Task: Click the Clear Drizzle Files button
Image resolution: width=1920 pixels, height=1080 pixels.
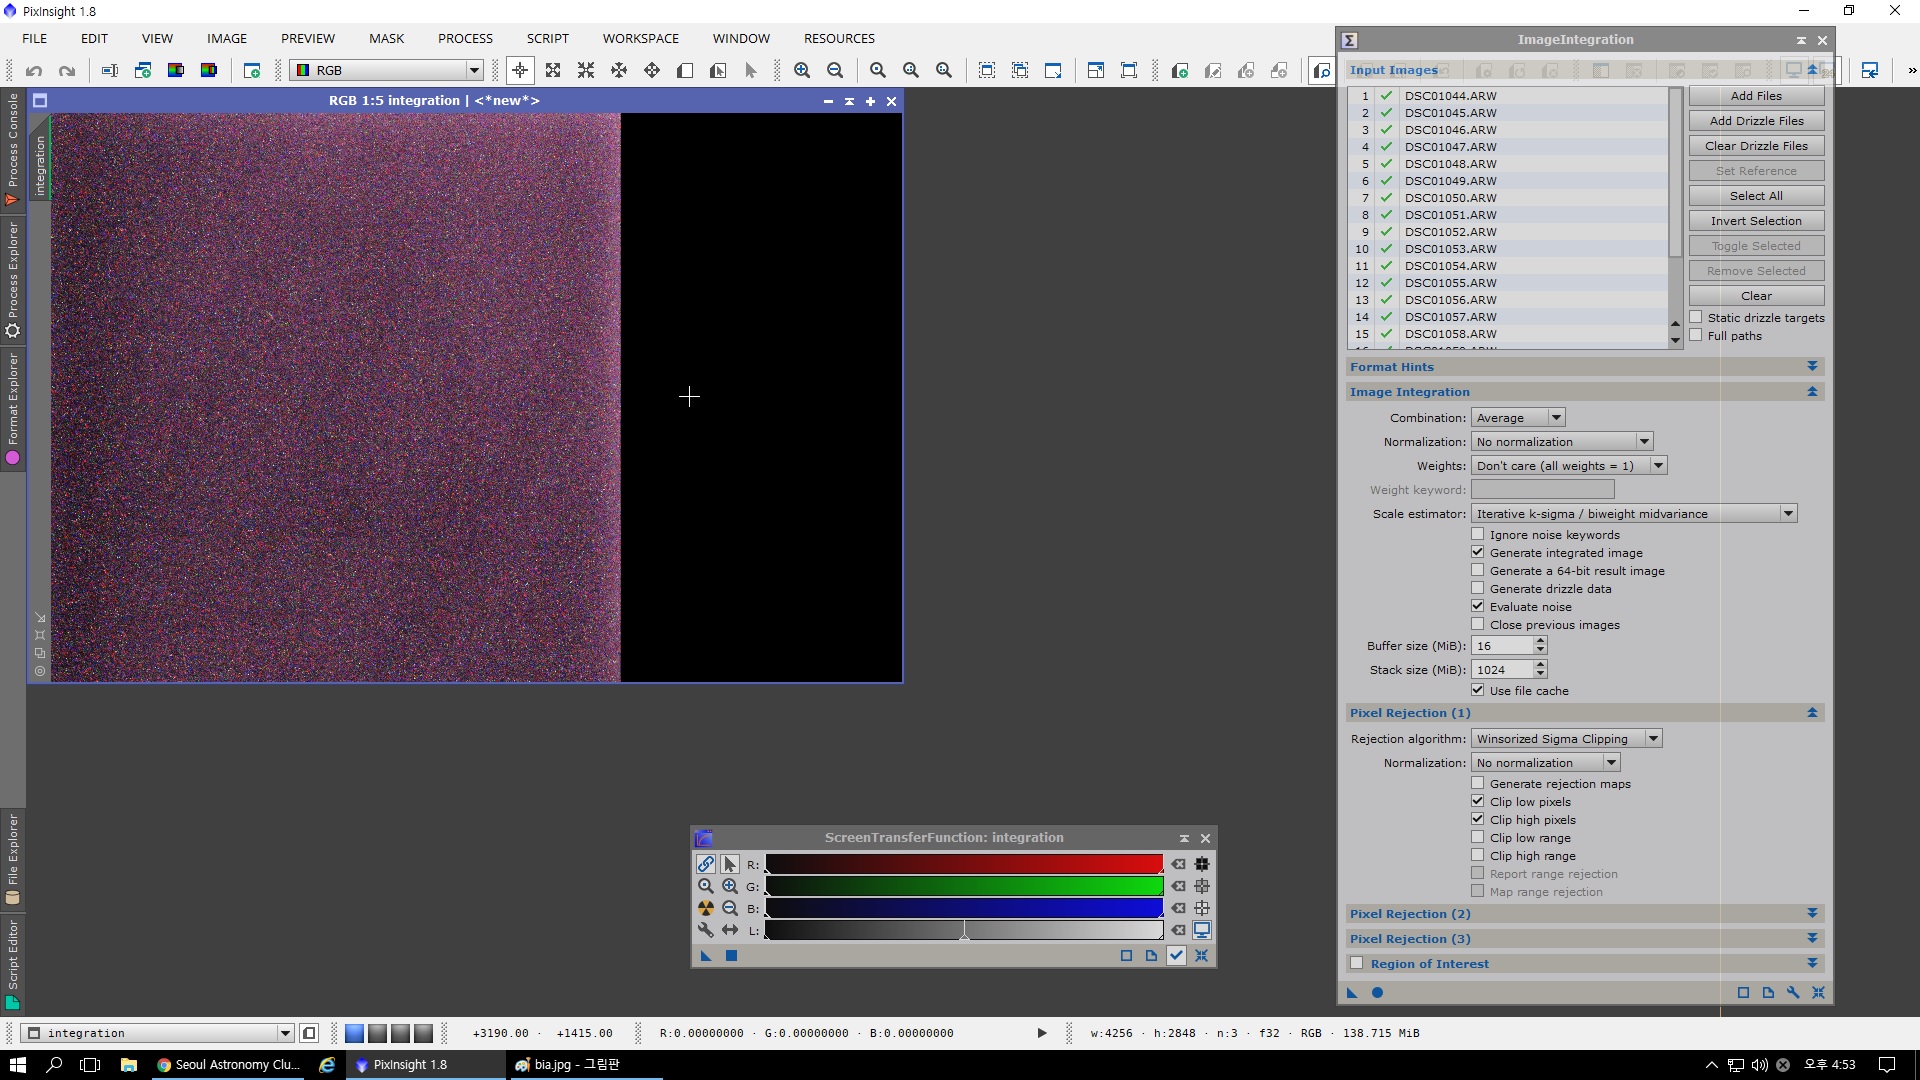Action: 1756,146
